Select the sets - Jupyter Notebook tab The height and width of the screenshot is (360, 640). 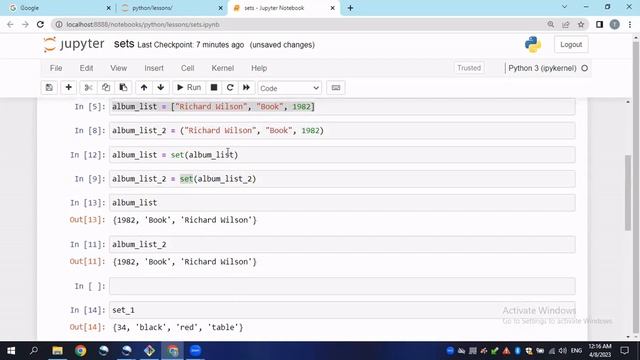[x=283, y=8]
